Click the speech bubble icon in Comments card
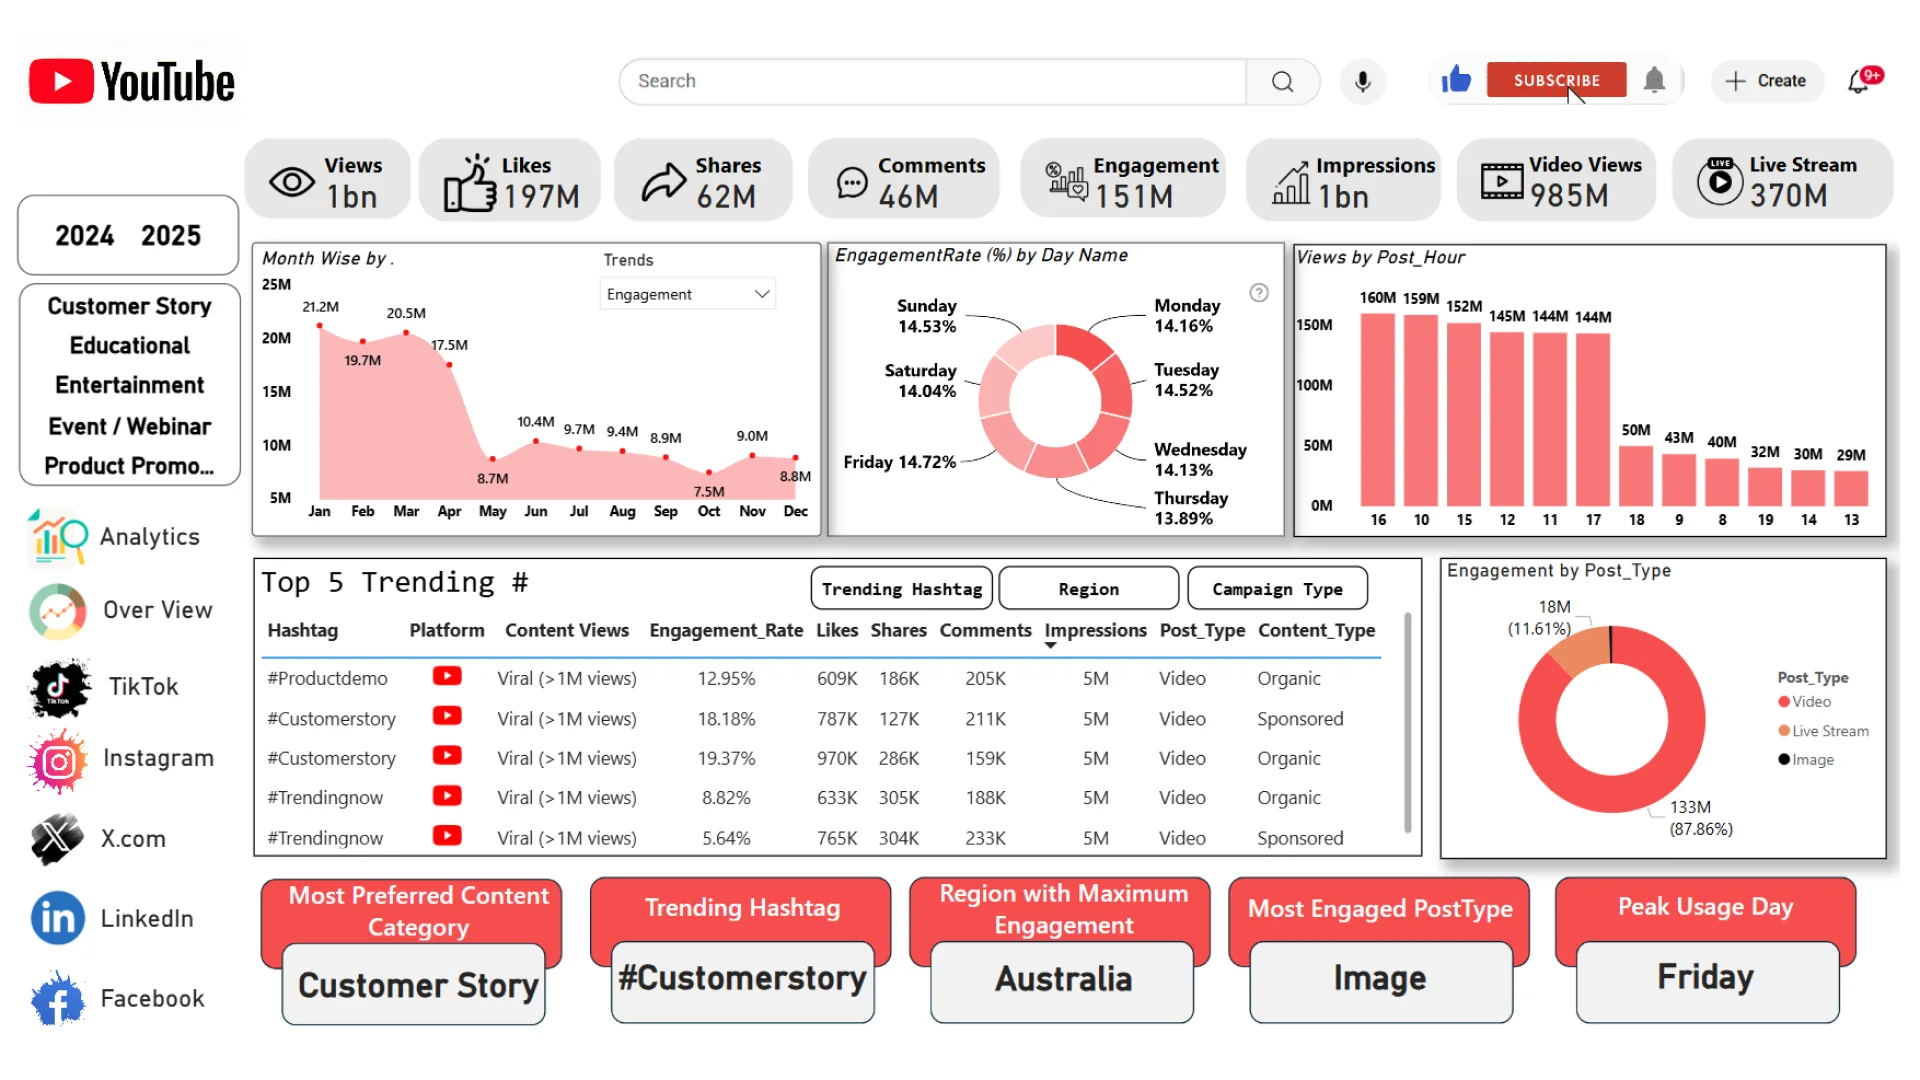The width and height of the screenshot is (1920, 1080). [852, 183]
